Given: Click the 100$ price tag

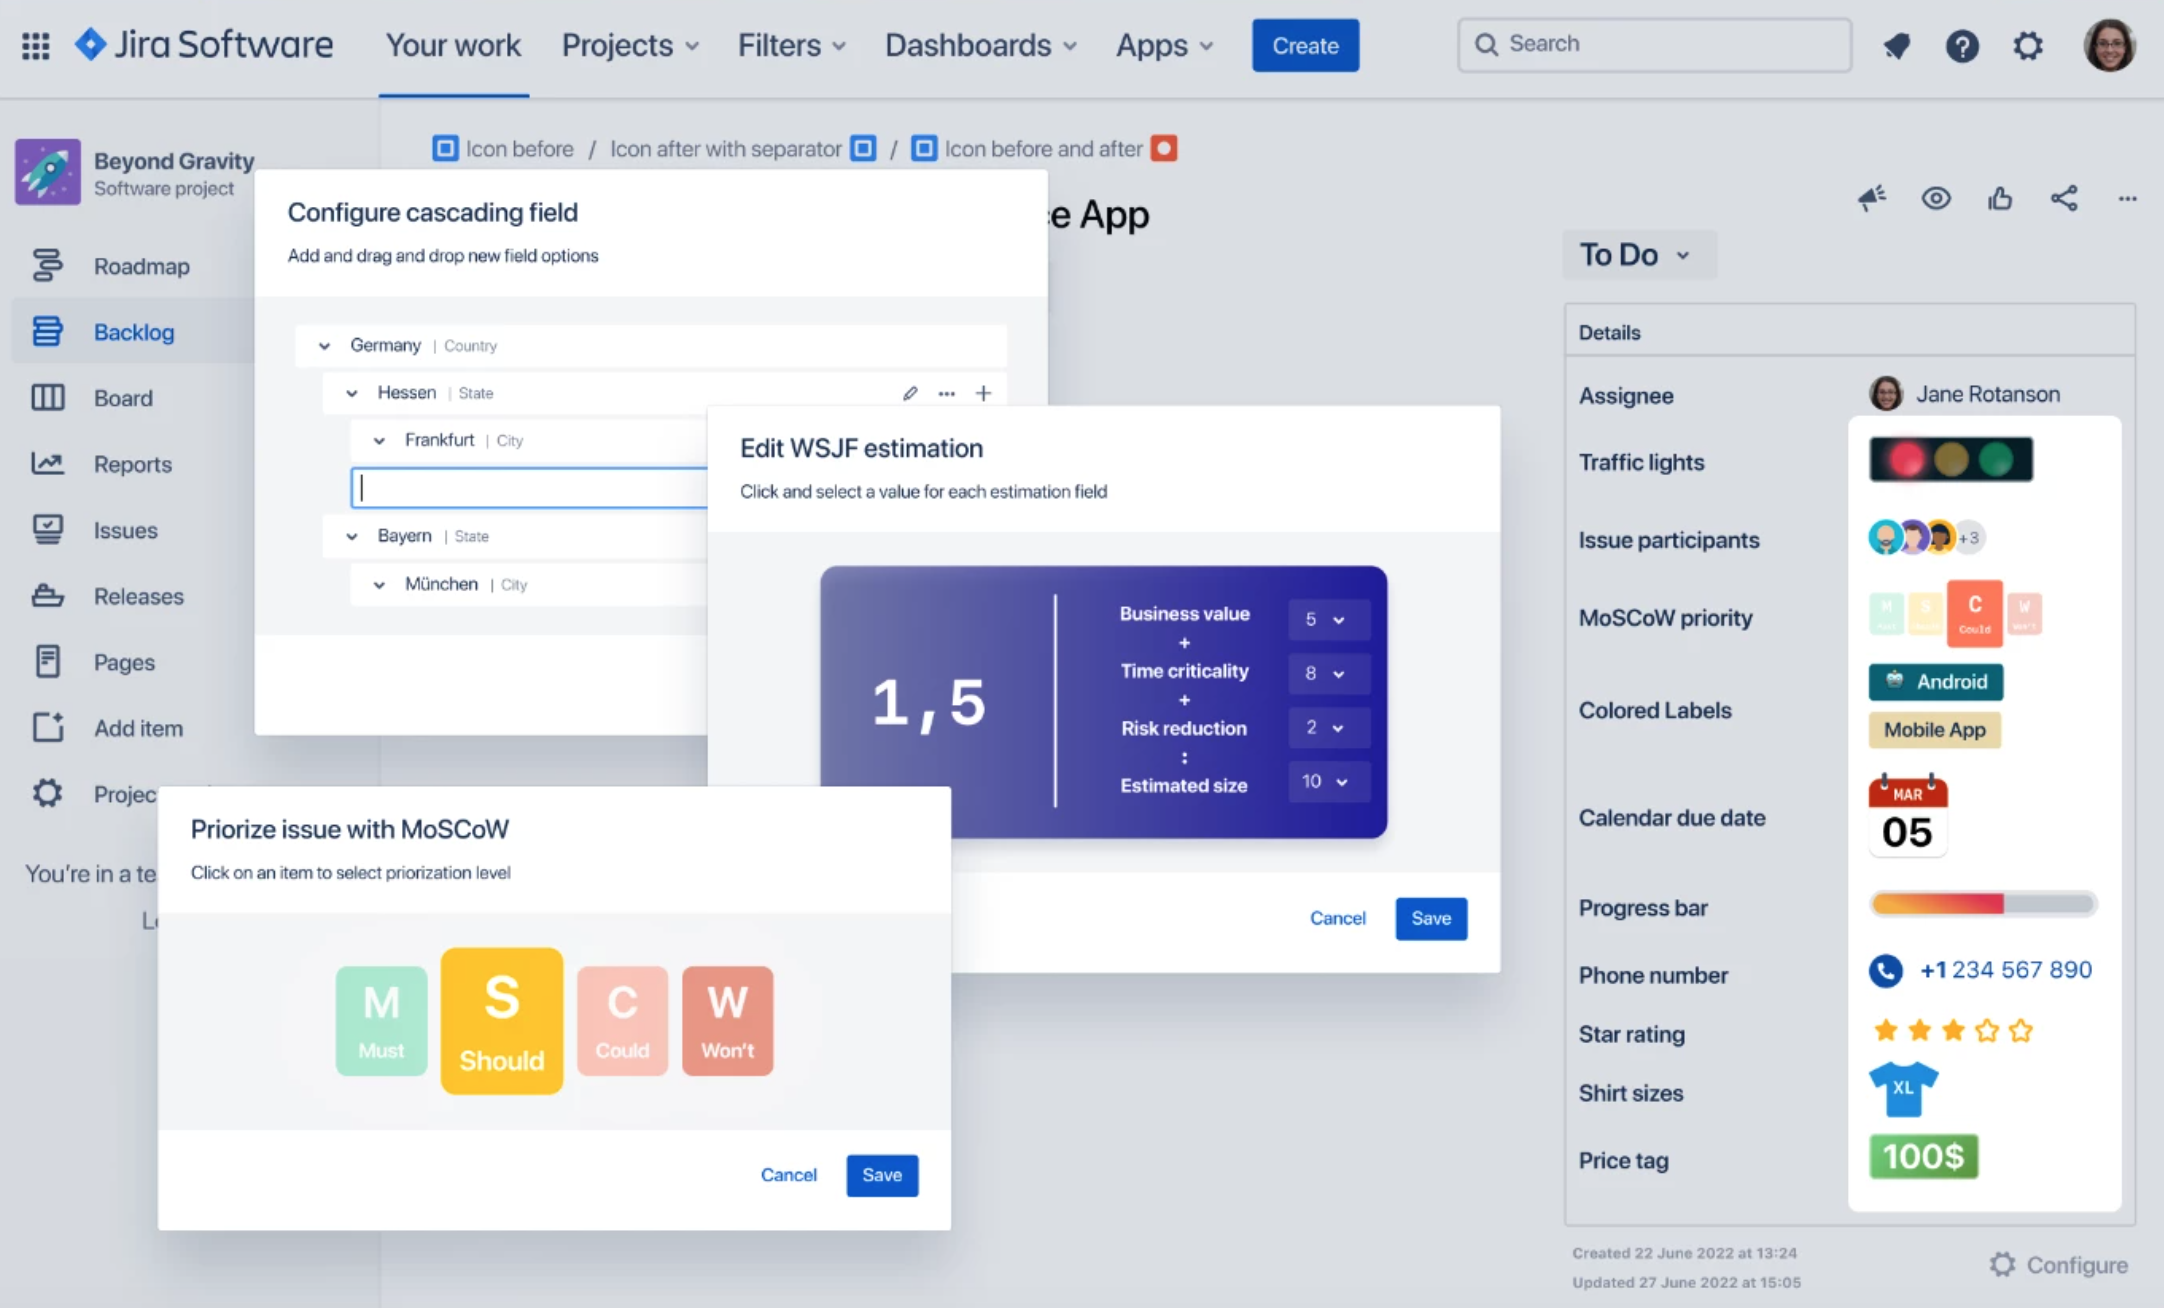Looking at the screenshot, I should (x=1924, y=1156).
